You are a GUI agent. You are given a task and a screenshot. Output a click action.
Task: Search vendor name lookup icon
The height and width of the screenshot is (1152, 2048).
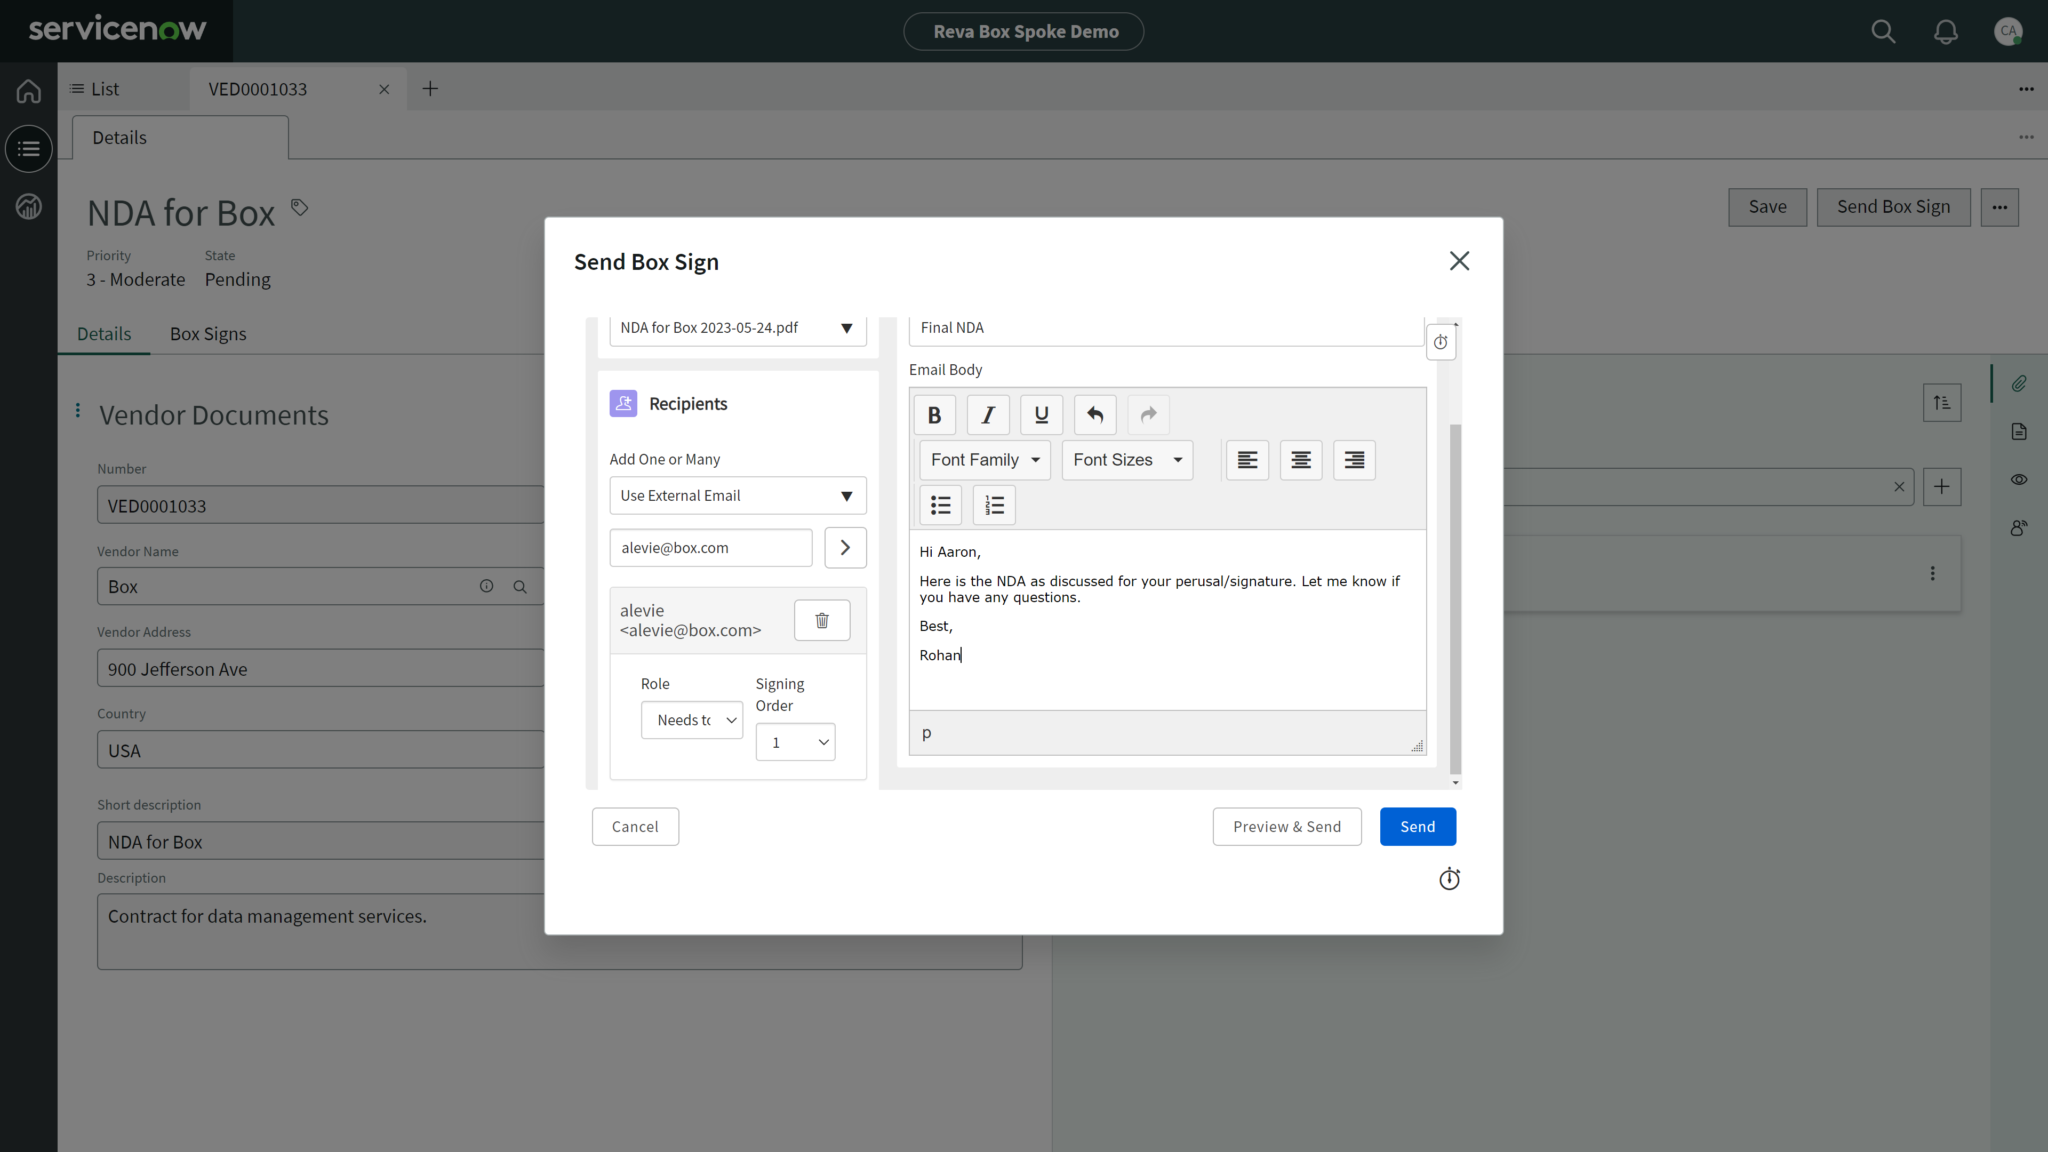click(x=520, y=587)
